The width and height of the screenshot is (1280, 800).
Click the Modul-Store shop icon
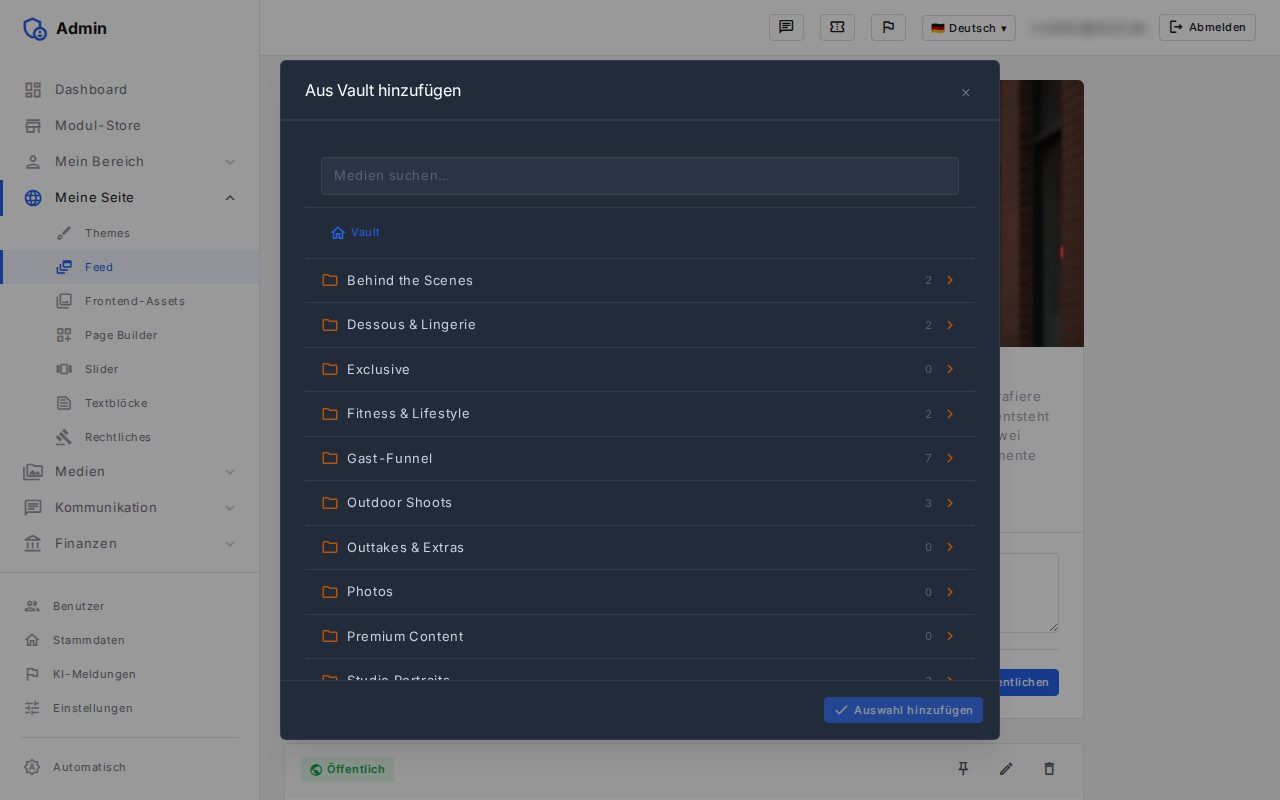(x=33, y=126)
